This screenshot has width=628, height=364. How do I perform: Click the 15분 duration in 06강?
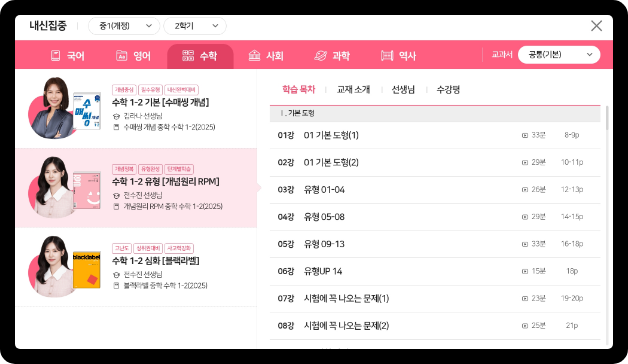[538, 271]
